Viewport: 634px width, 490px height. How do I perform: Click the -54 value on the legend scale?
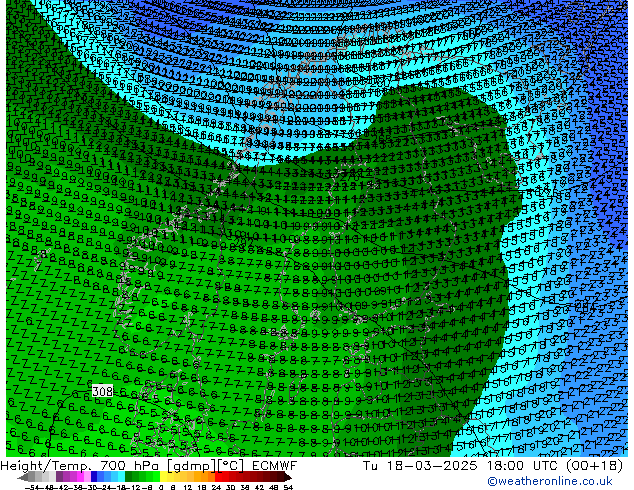click(x=32, y=487)
